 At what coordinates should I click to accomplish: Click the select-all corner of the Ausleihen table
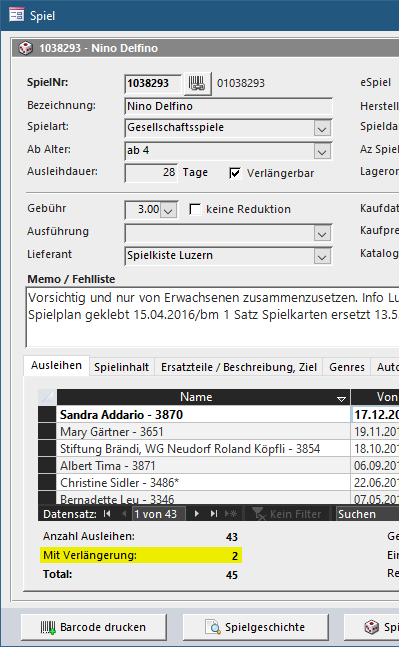(47, 397)
